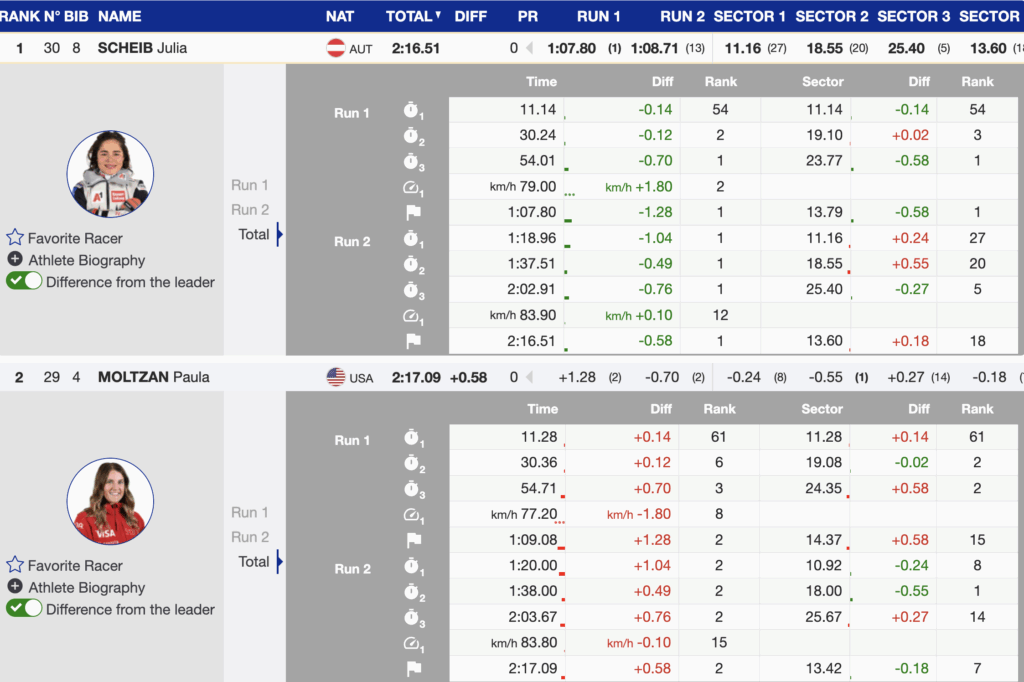Screen dimensions: 1024x682
Task: Click Scheib's Favorite Racer star icon
Action: click(x=15, y=238)
